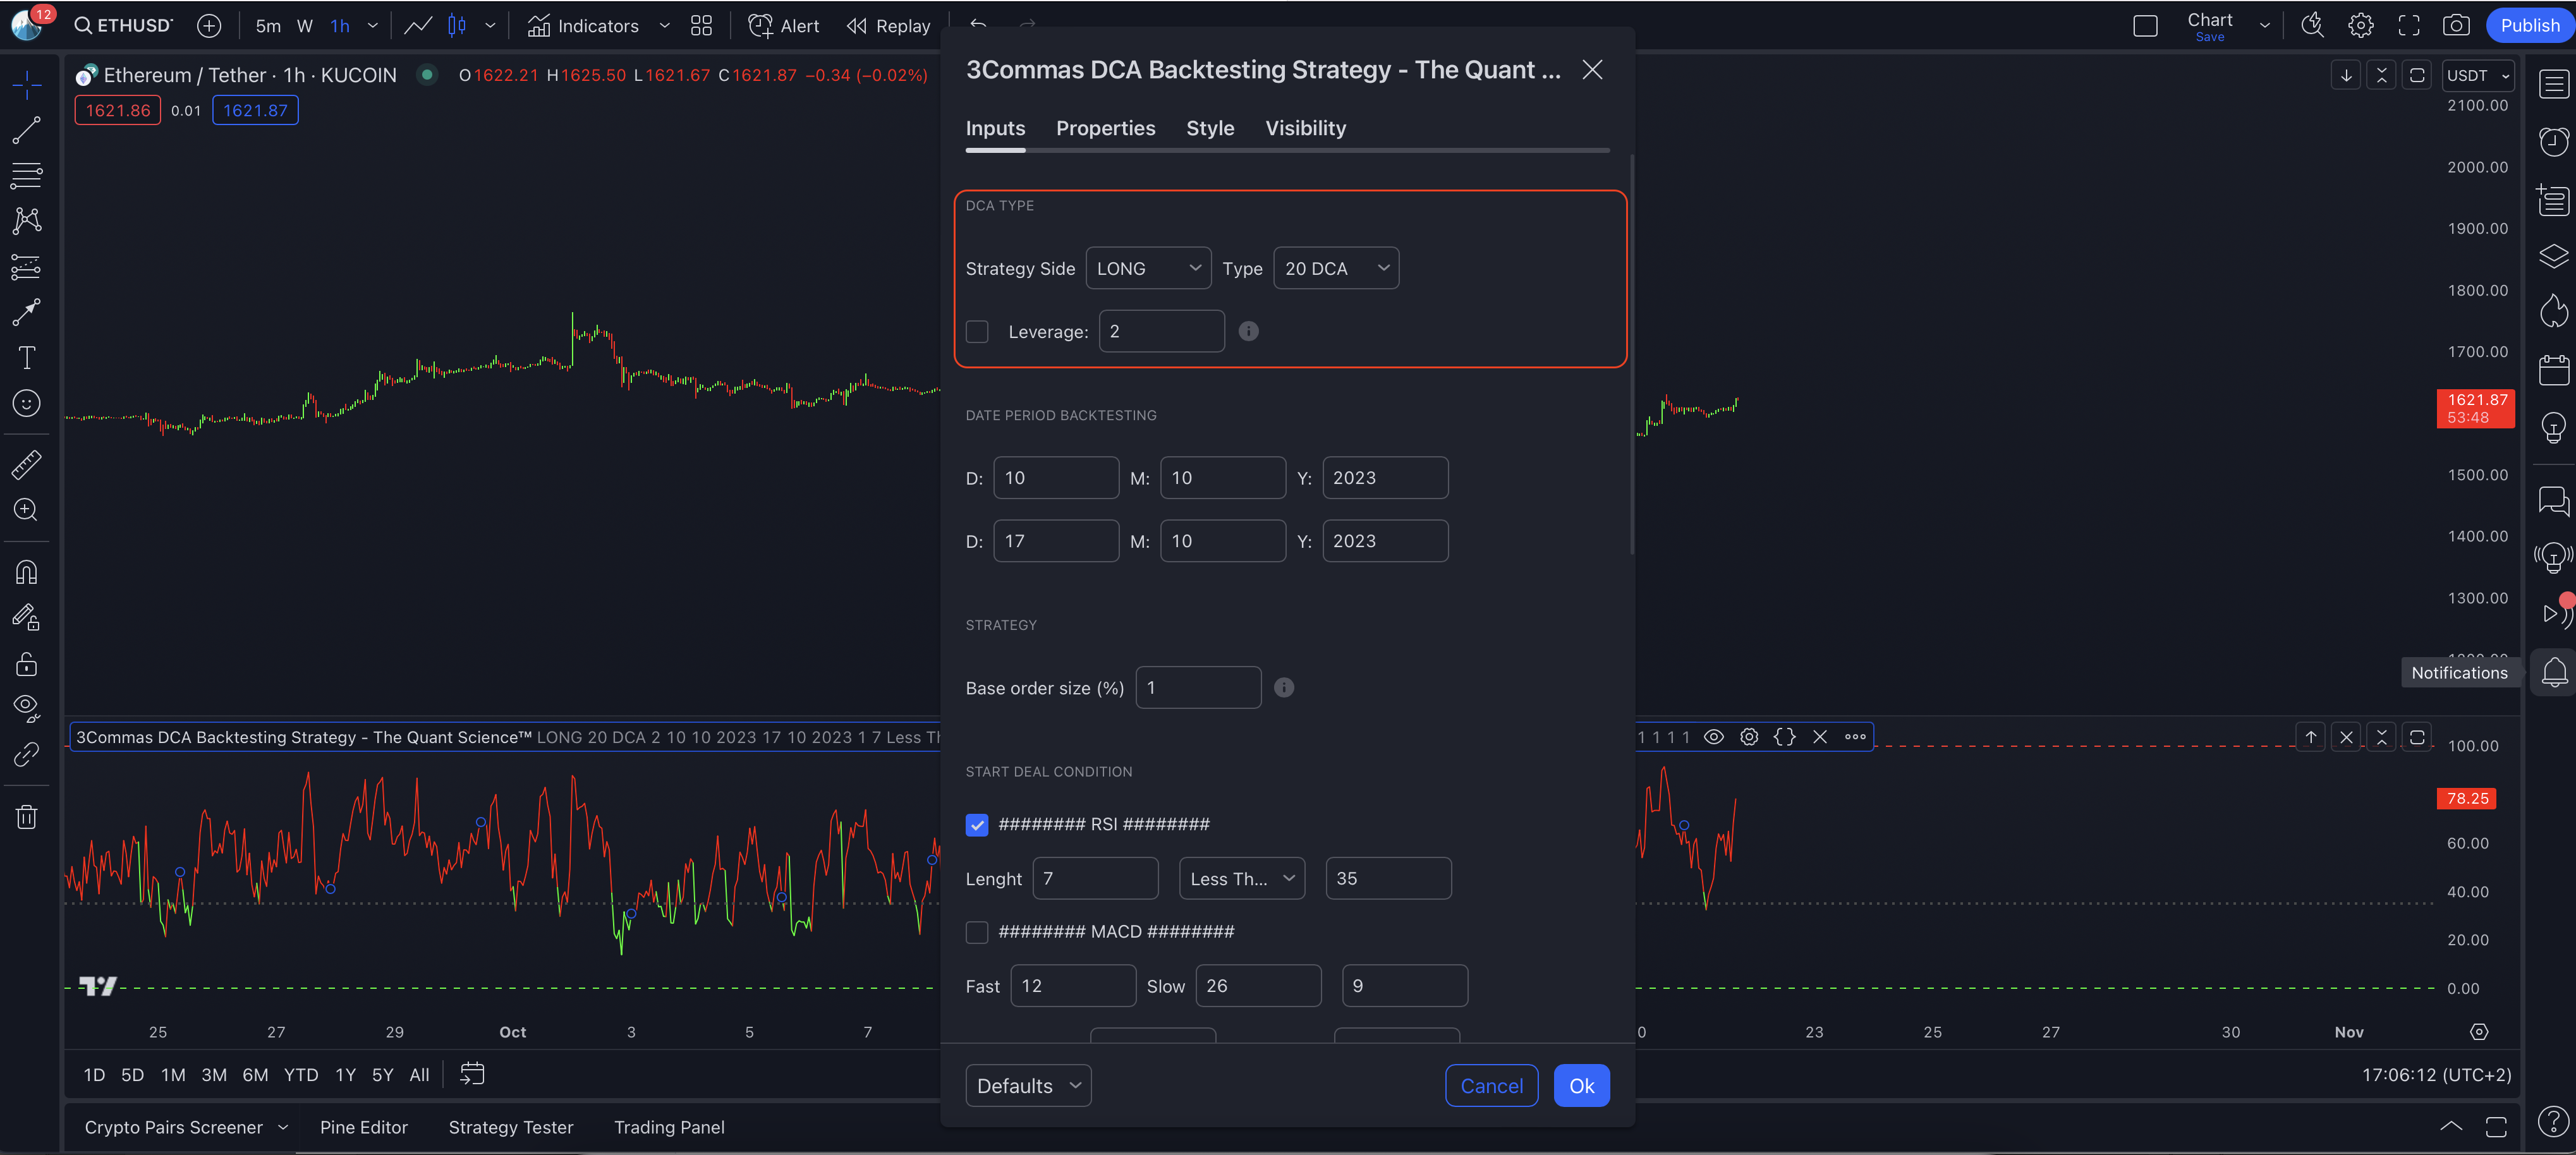This screenshot has width=2576, height=1155.
Task: Expand the 20 DCA Type dropdown
Action: pyautogui.click(x=1335, y=268)
